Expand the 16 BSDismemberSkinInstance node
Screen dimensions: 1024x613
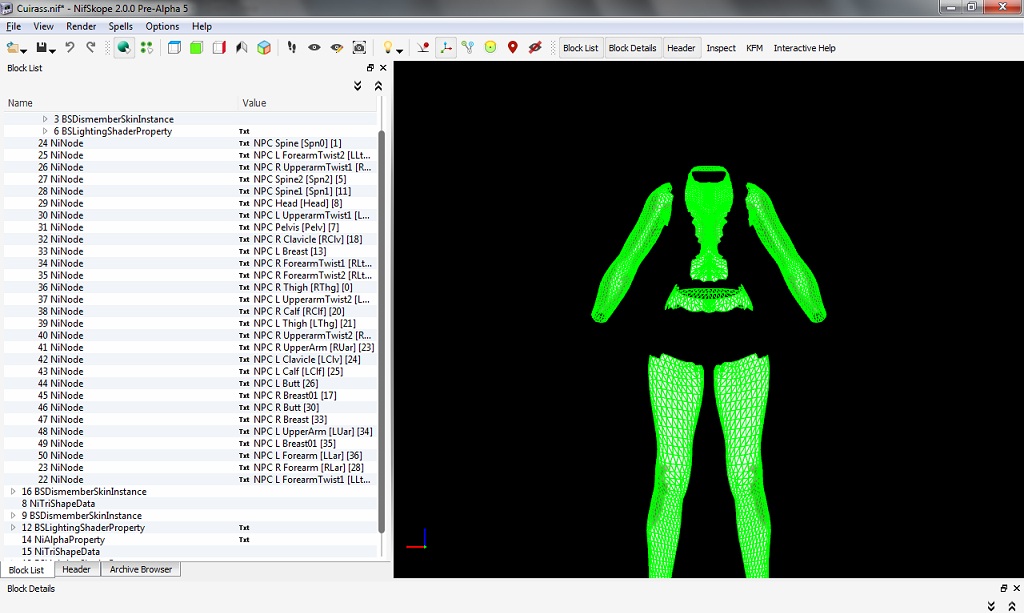click(x=13, y=492)
